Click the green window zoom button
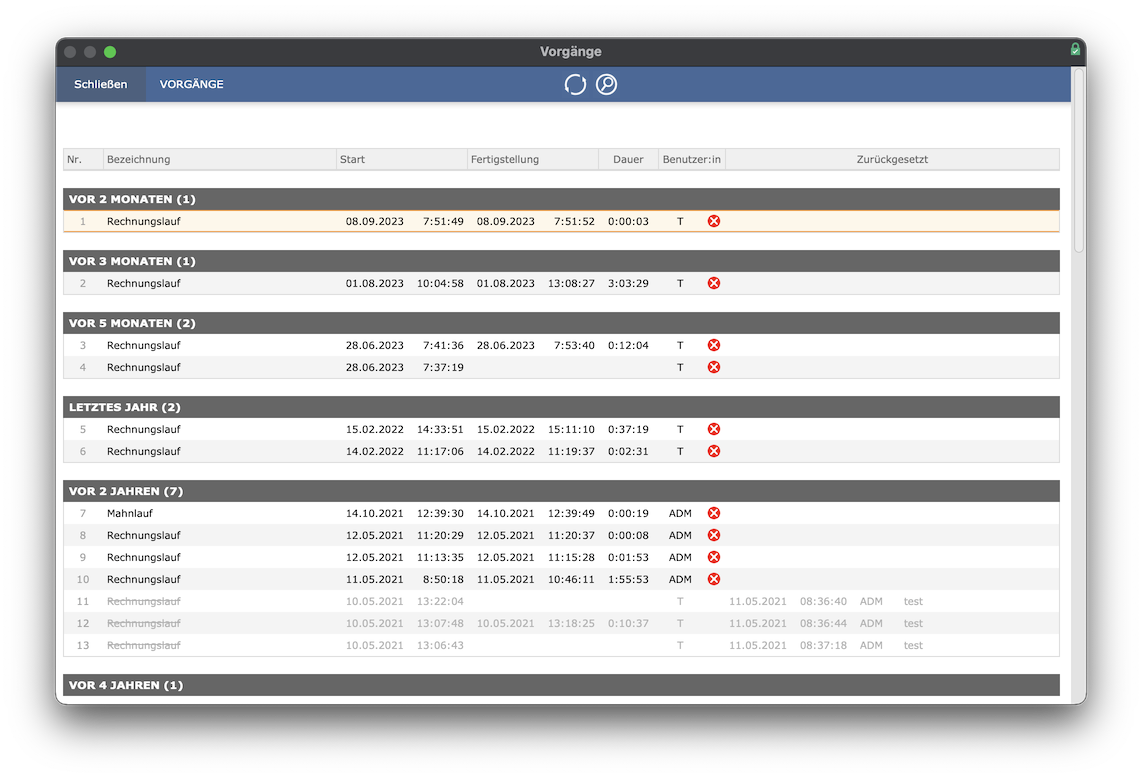Viewport: 1142px width, 778px height. tap(110, 52)
